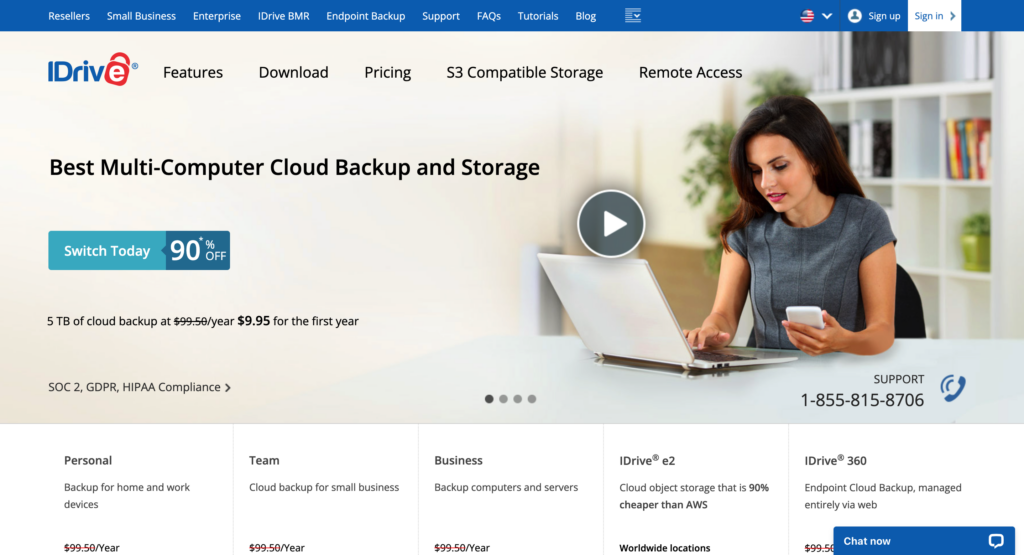Click the headline Best Multi-Computer Cloud Backup
Screen dimensions: 1024x555
[x=295, y=167]
